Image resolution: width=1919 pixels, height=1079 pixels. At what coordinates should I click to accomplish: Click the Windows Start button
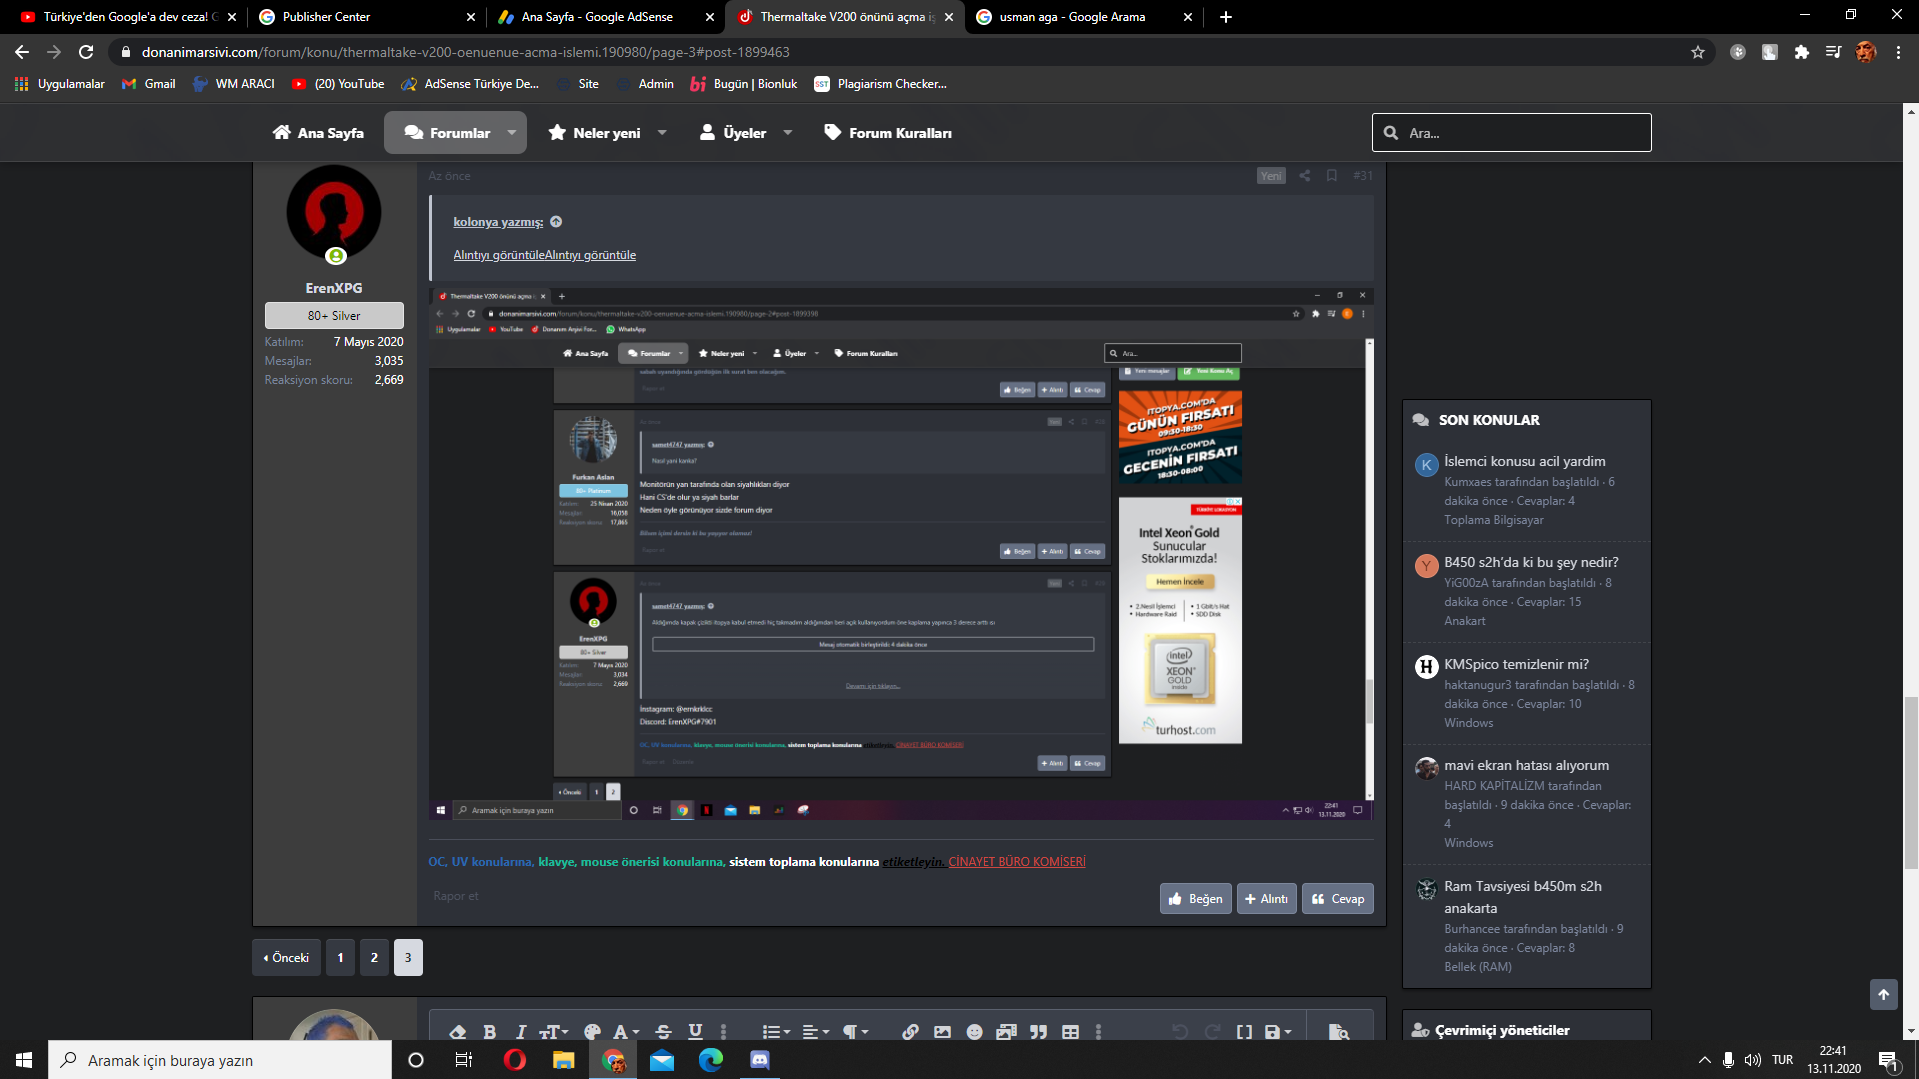[x=24, y=1060]
